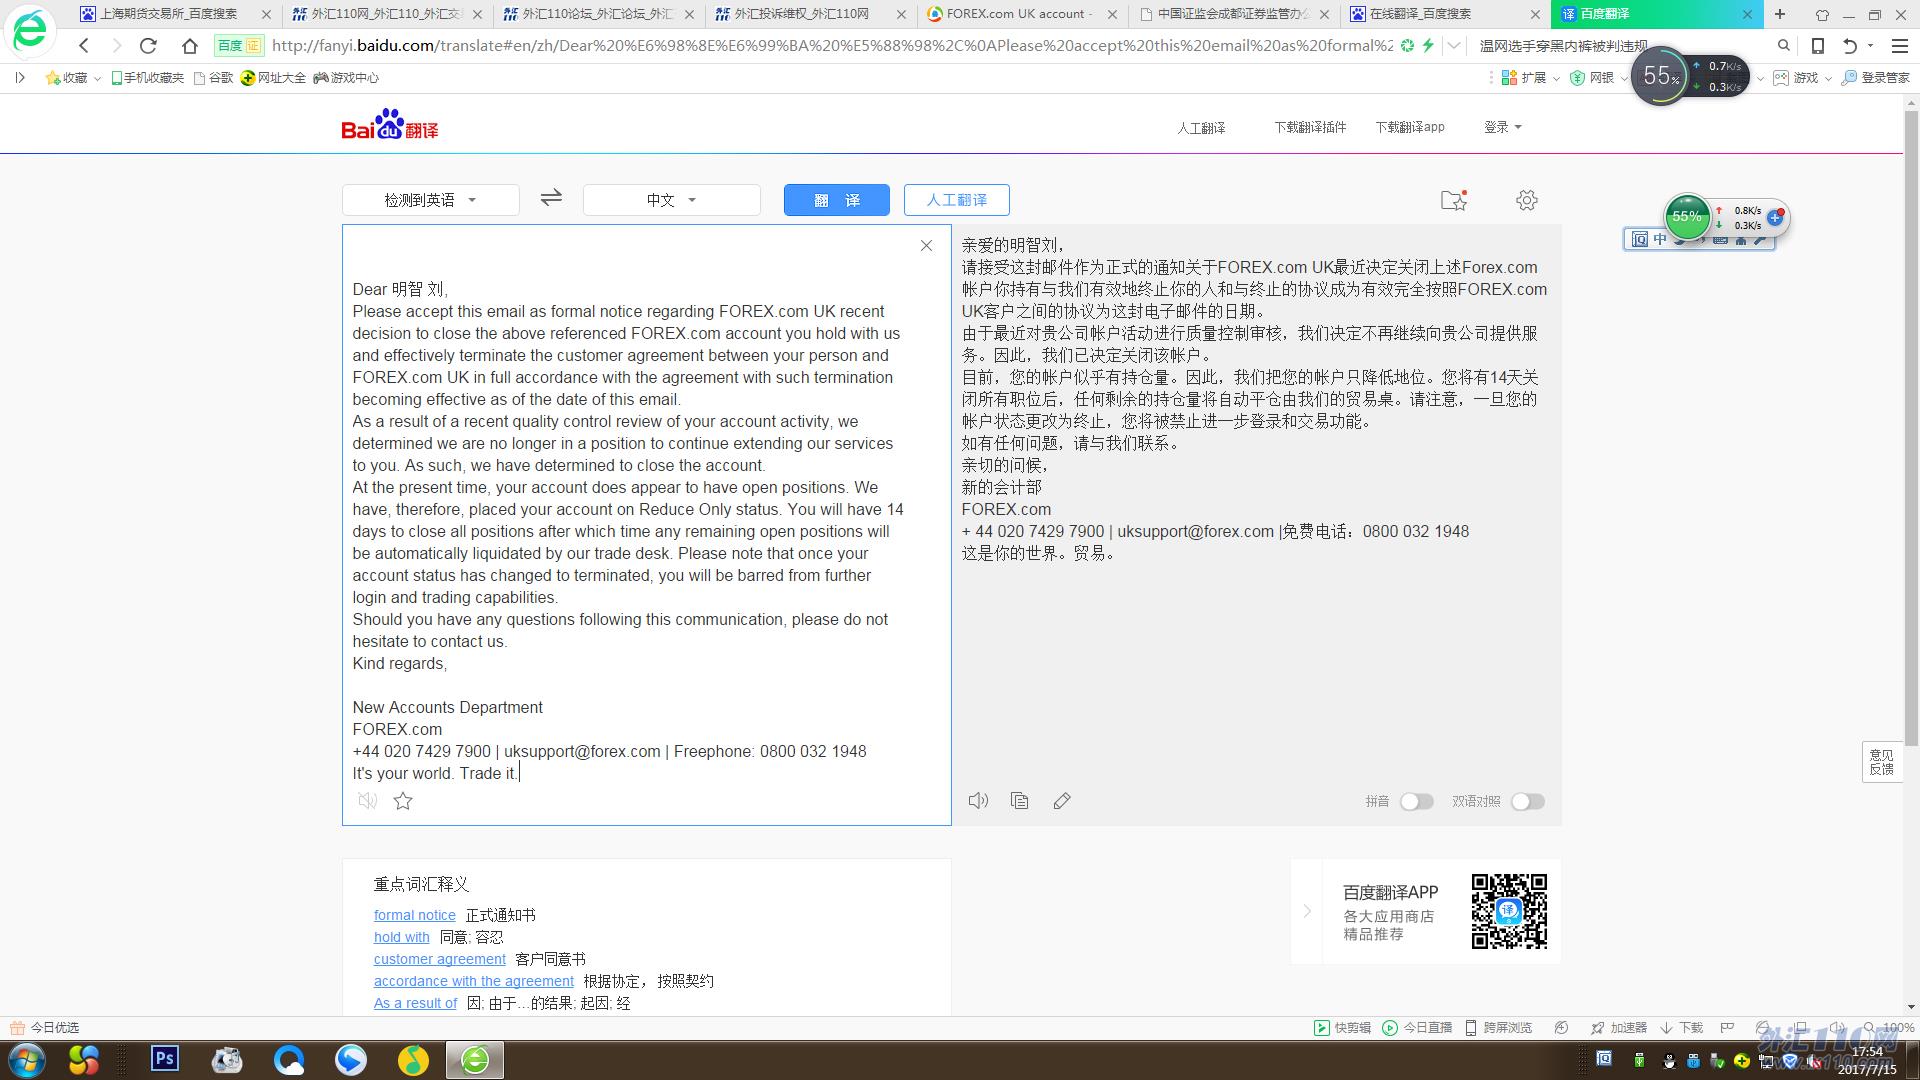This screenshot has width=1920, height=1080.
Task: Click the 加速器 status bar icon
Action: coord(1619,1027)
